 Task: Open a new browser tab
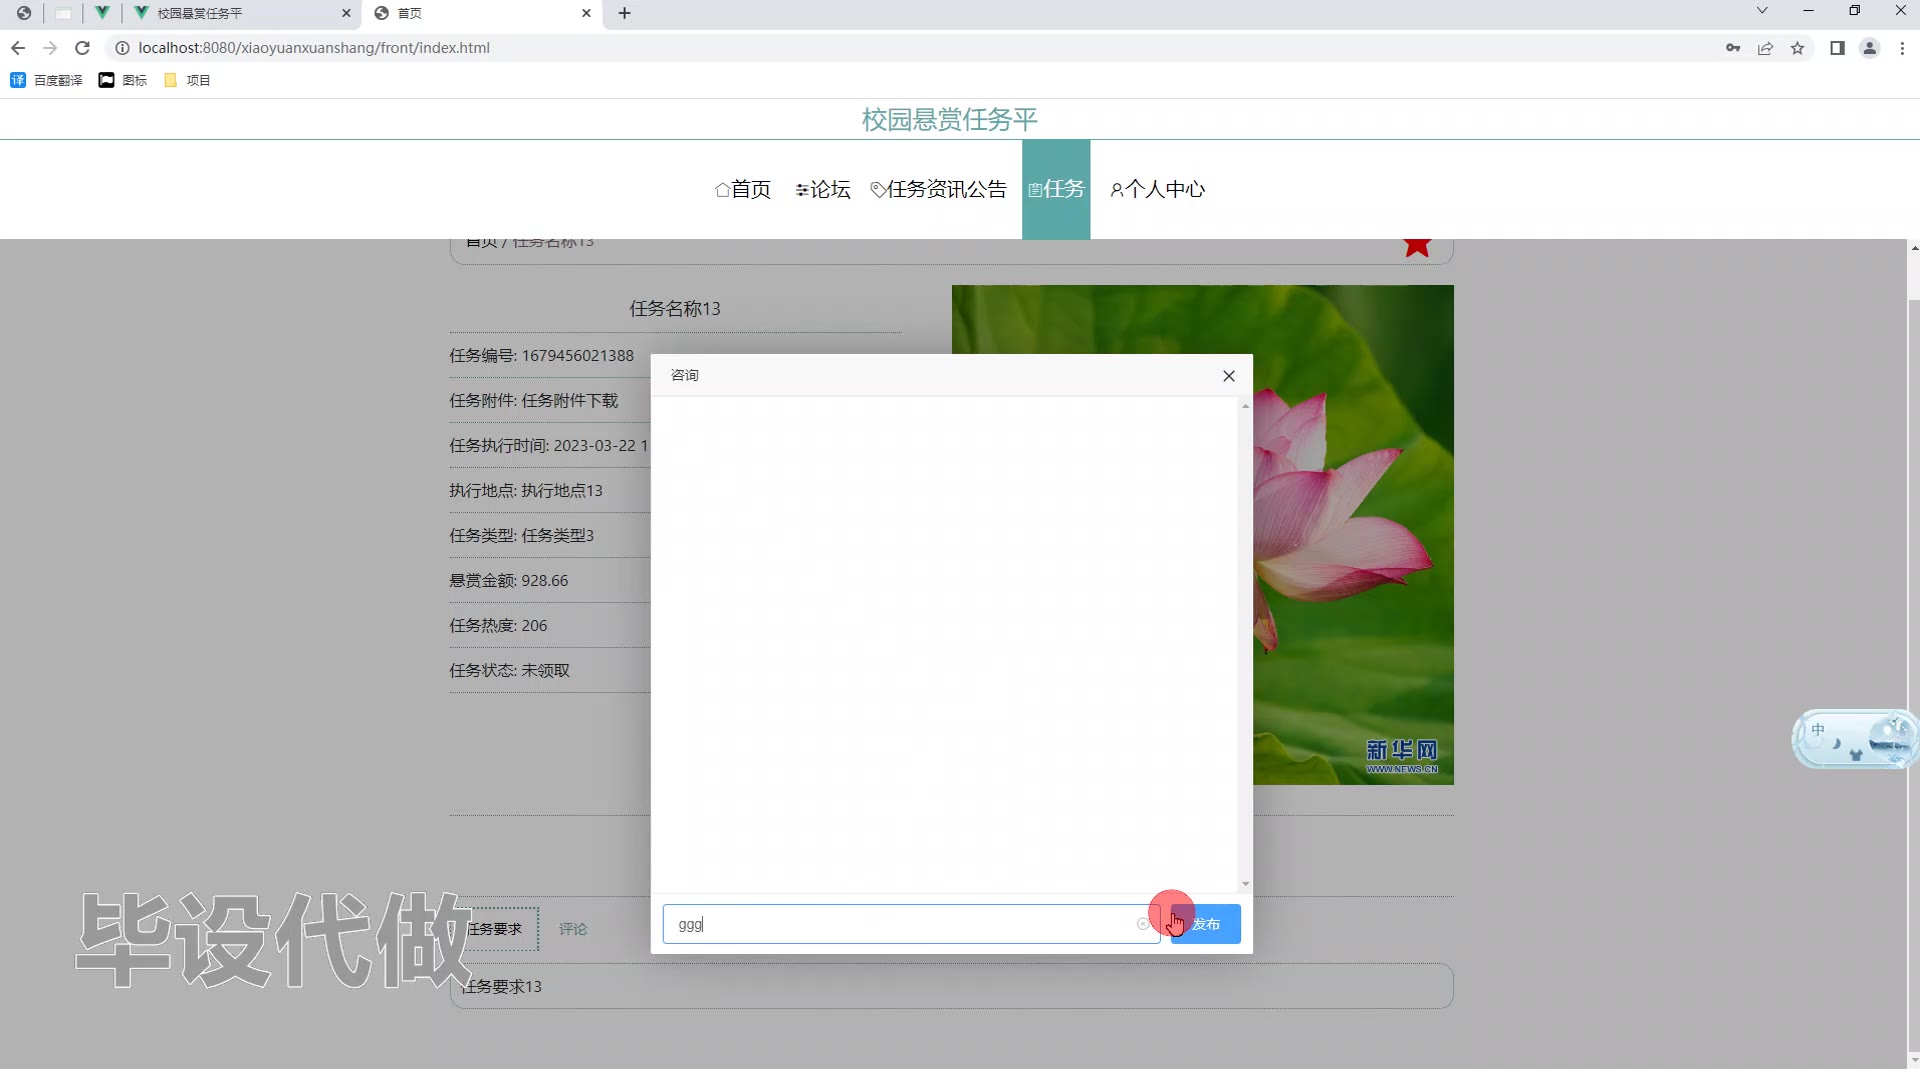(x=624, y=13)
